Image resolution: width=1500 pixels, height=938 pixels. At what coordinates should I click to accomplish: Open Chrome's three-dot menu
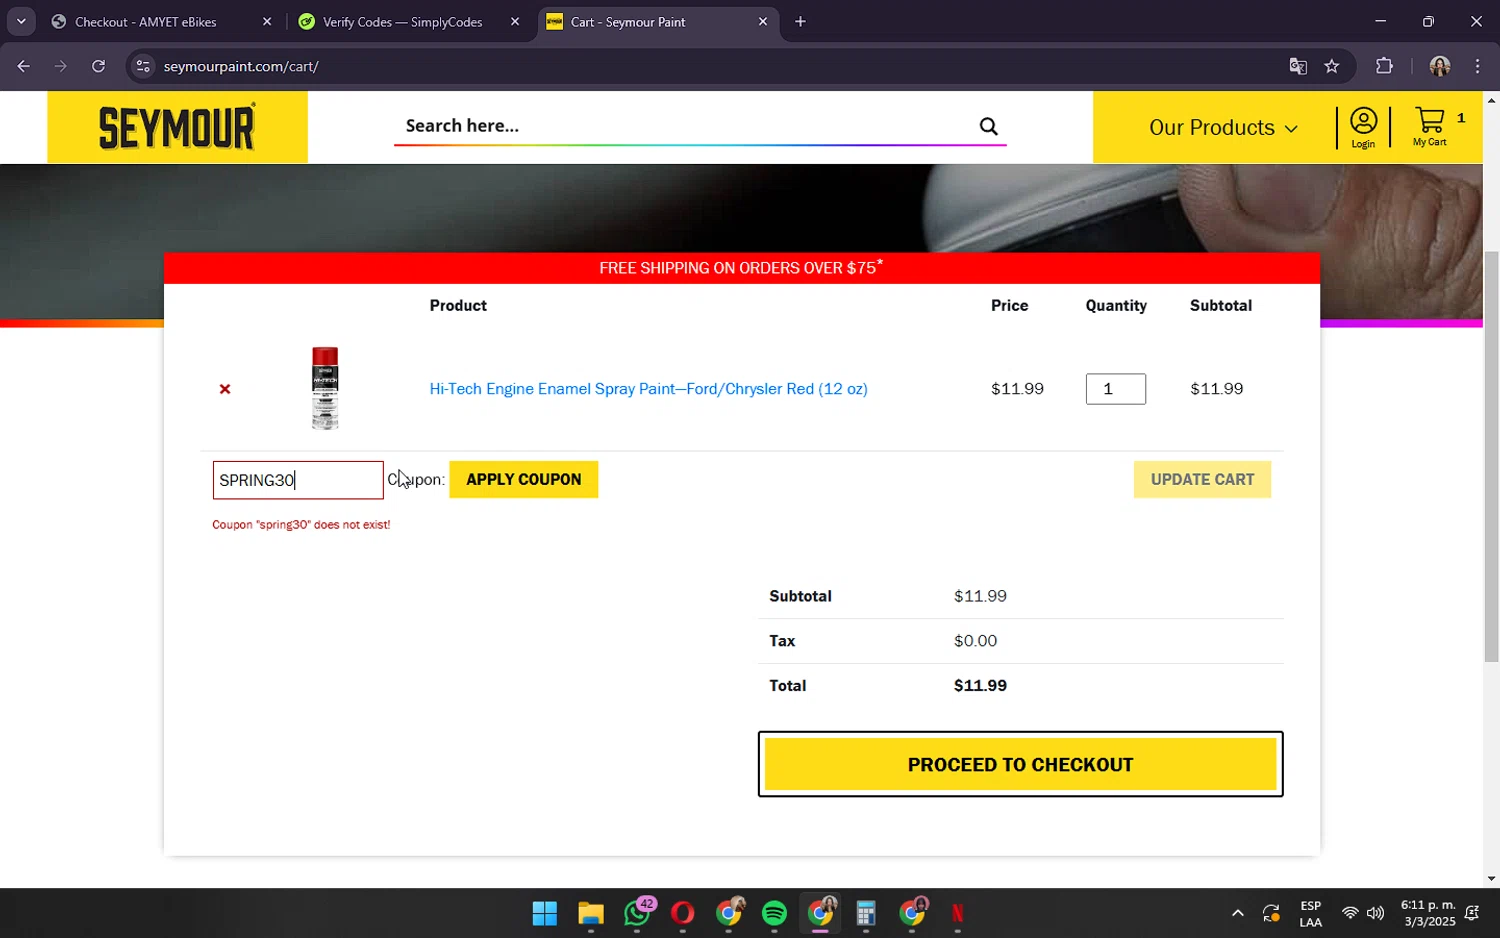[1477, 66]
